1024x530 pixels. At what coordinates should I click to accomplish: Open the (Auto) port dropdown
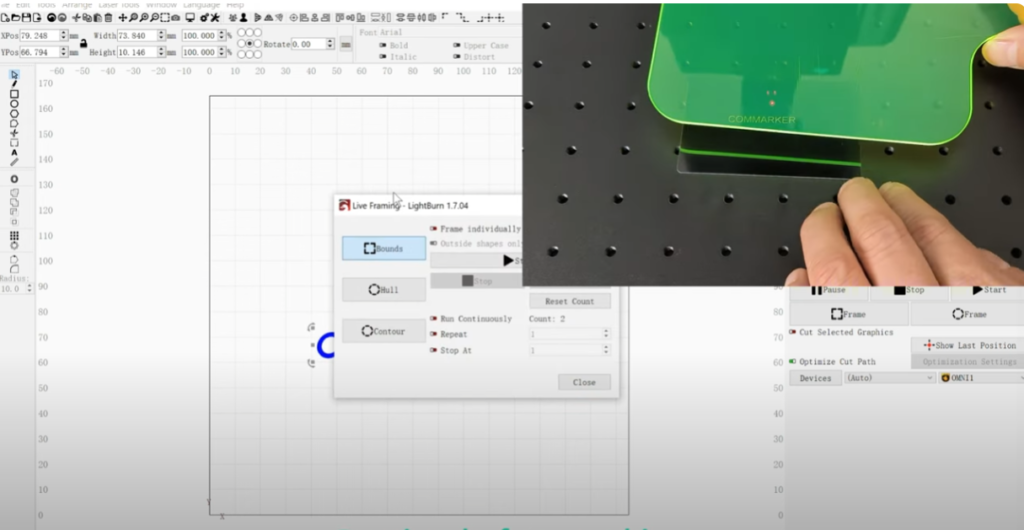click(x=889, y=378)
